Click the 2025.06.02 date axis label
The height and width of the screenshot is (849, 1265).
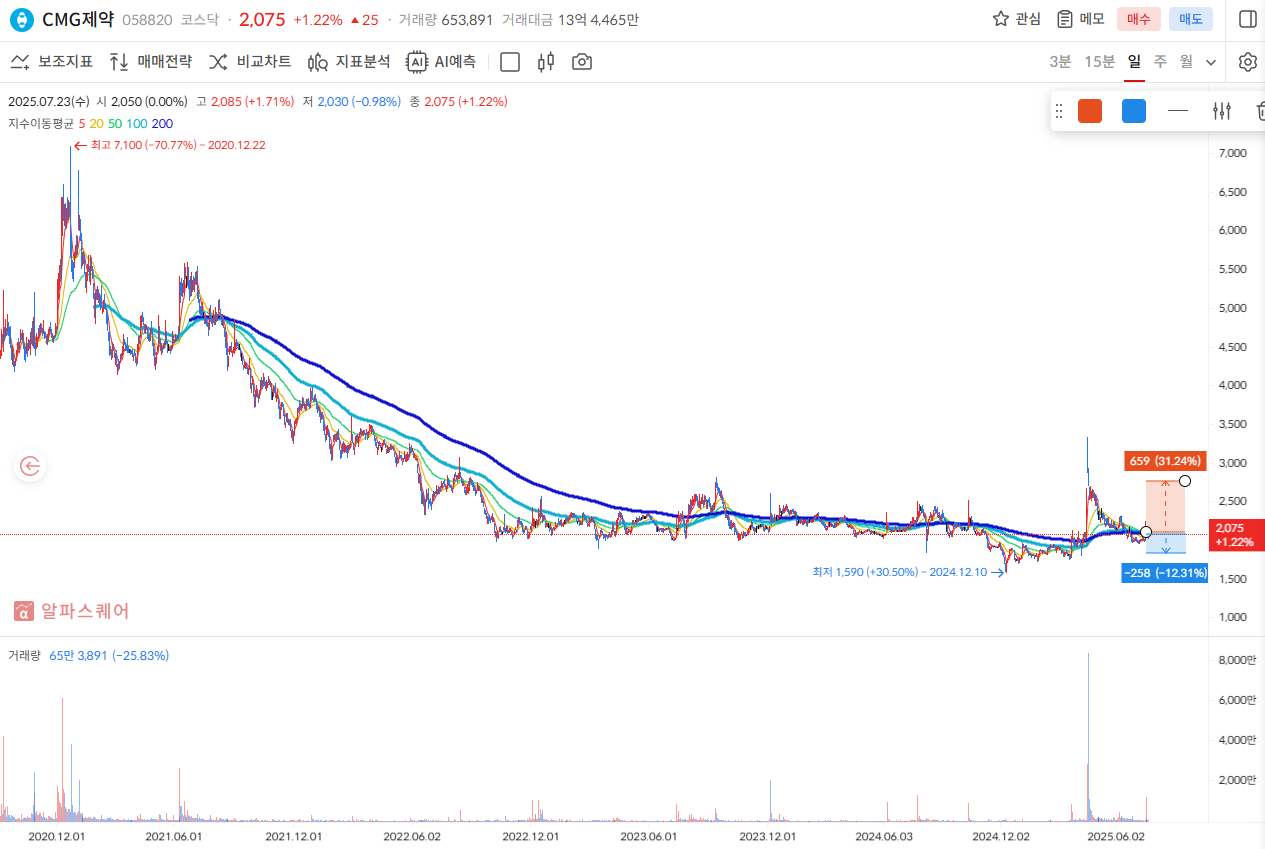1117,836
